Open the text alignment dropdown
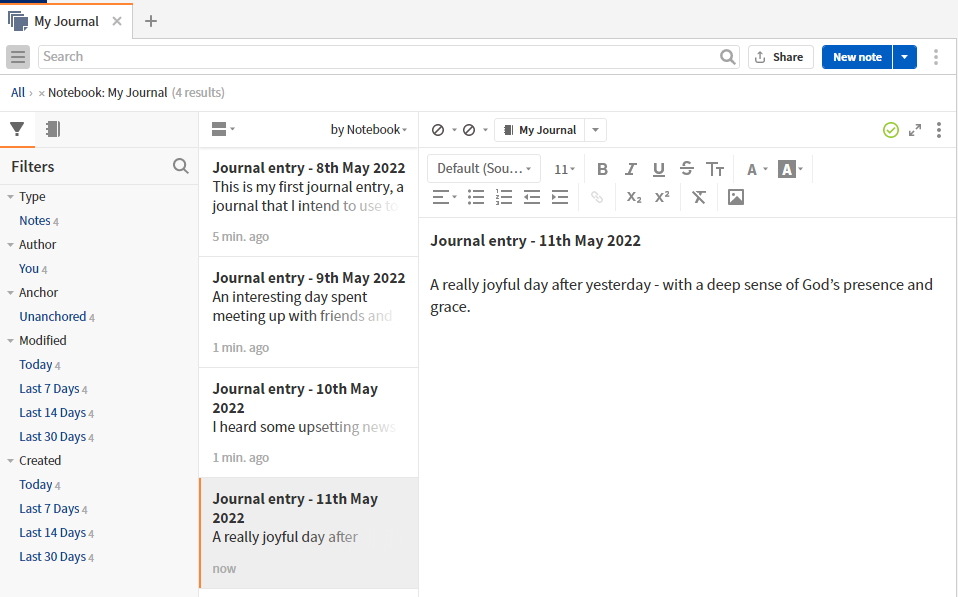Image resolution: width=958 pixels, height=597 pixels. (444, 197)
